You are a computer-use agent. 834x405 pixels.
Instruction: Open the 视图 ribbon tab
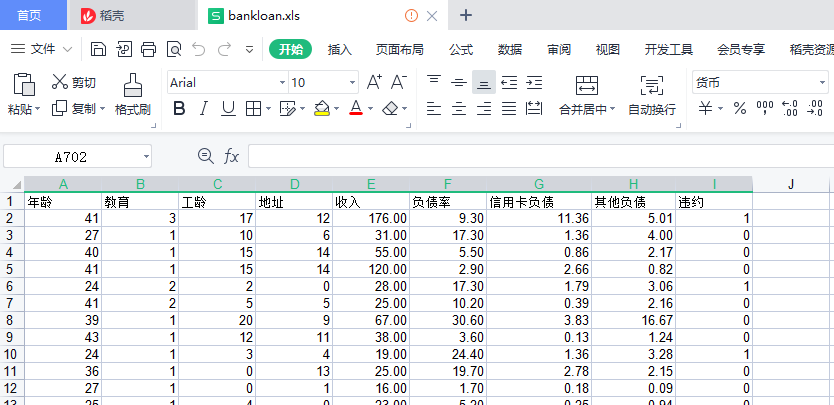[x=607, y=49]
